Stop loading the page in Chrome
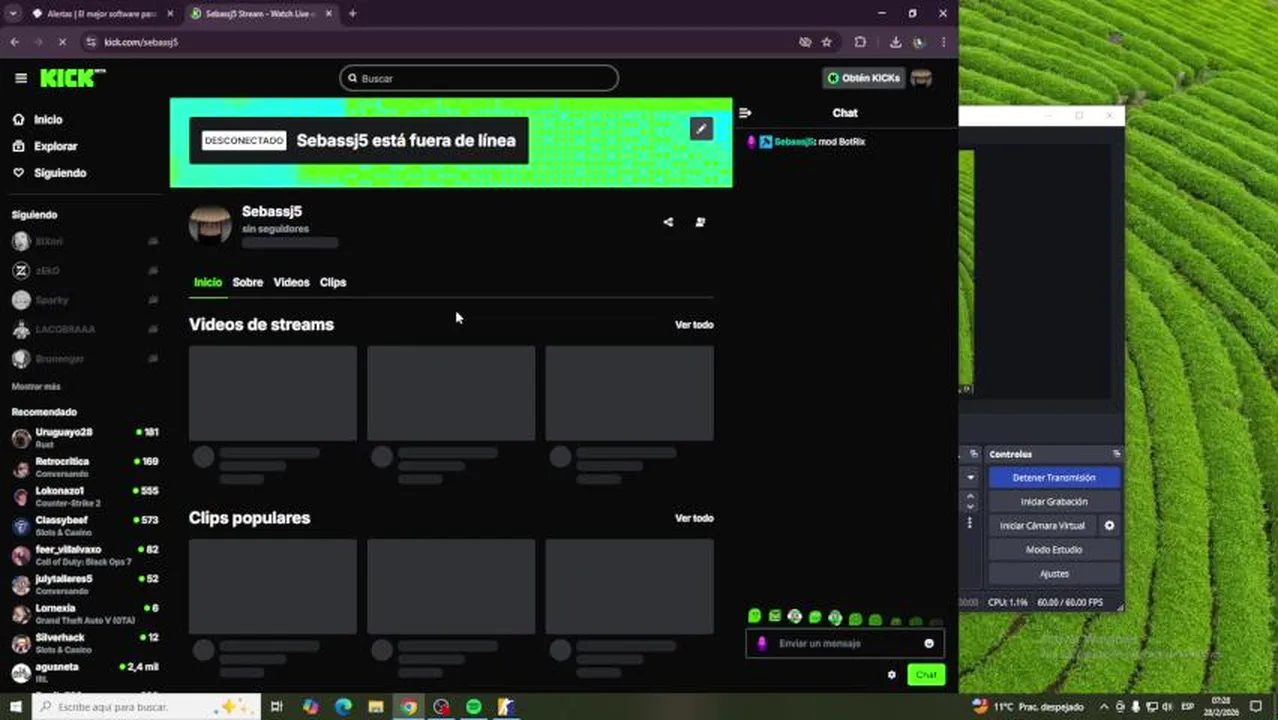This screenshot has height=720, width=1278. [x=62, y=42]
